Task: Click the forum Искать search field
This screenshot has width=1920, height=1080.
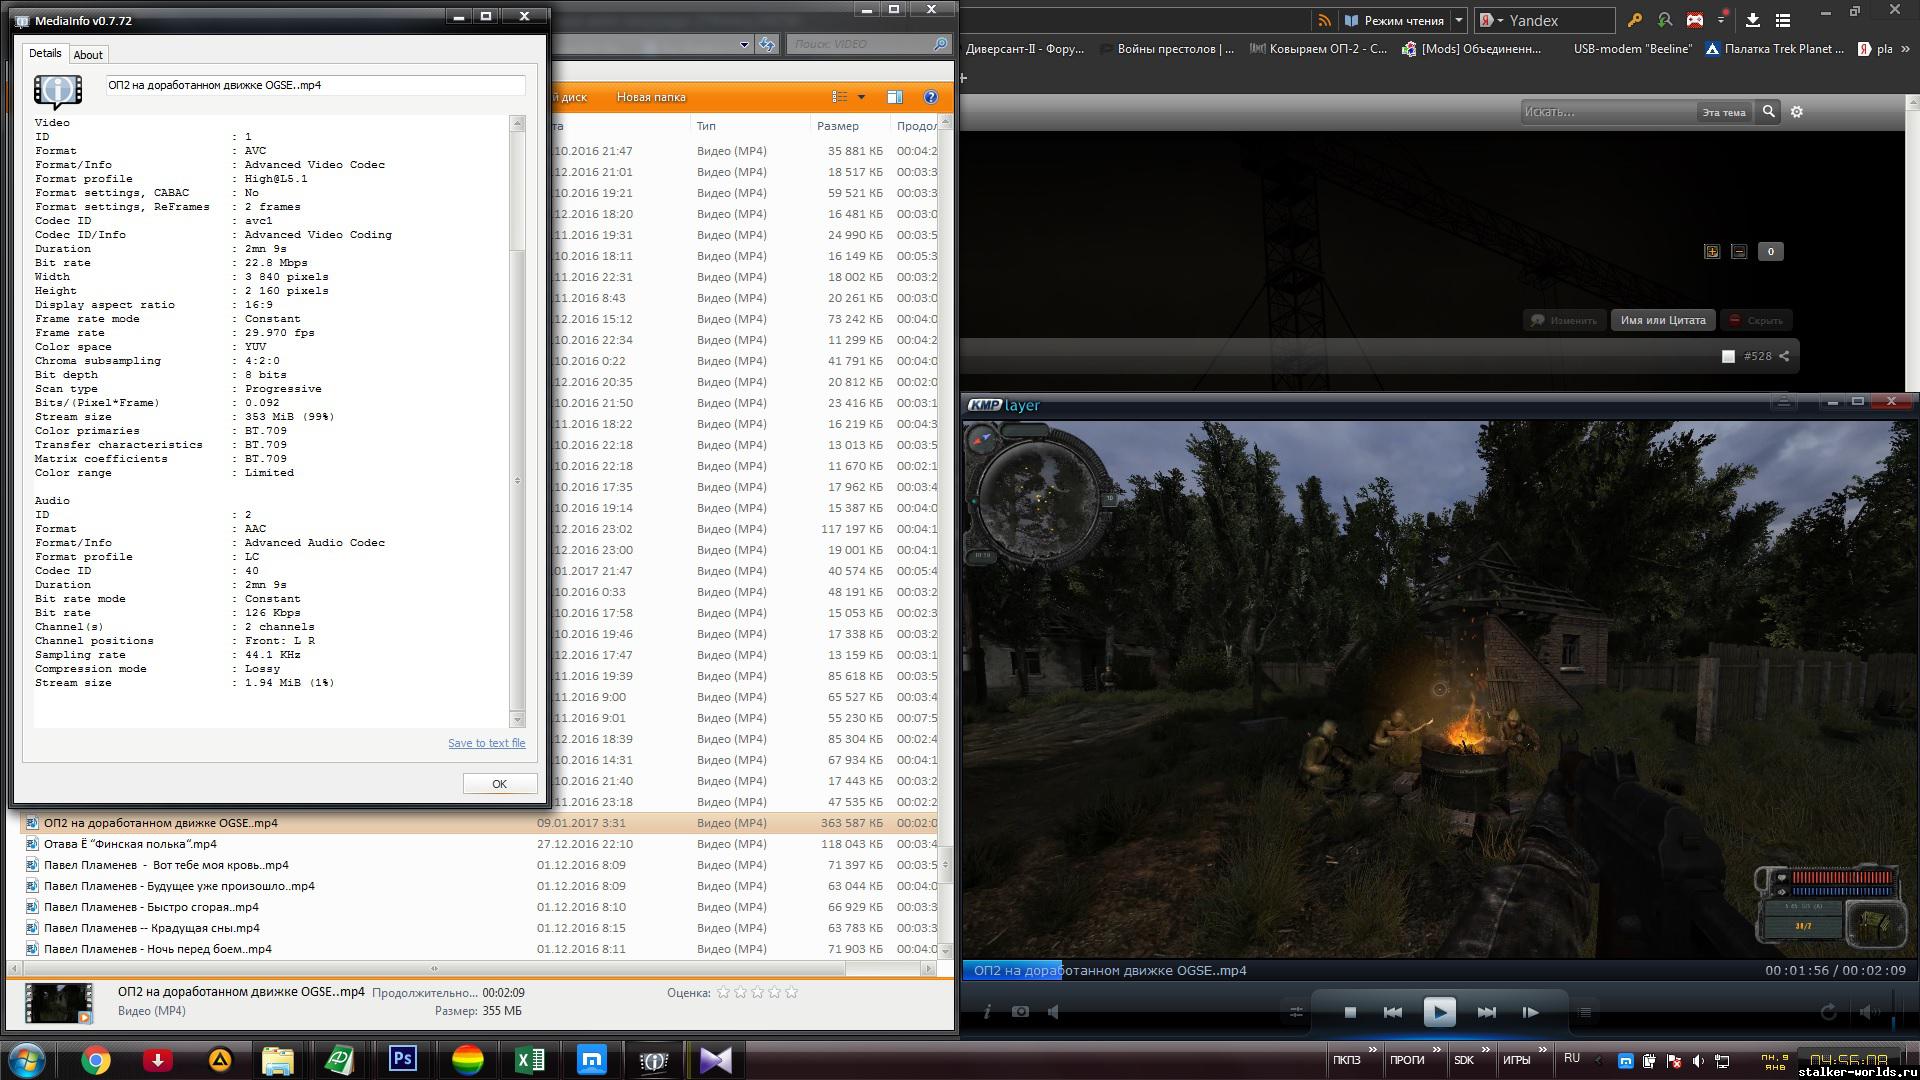Action: [1608, 112]
